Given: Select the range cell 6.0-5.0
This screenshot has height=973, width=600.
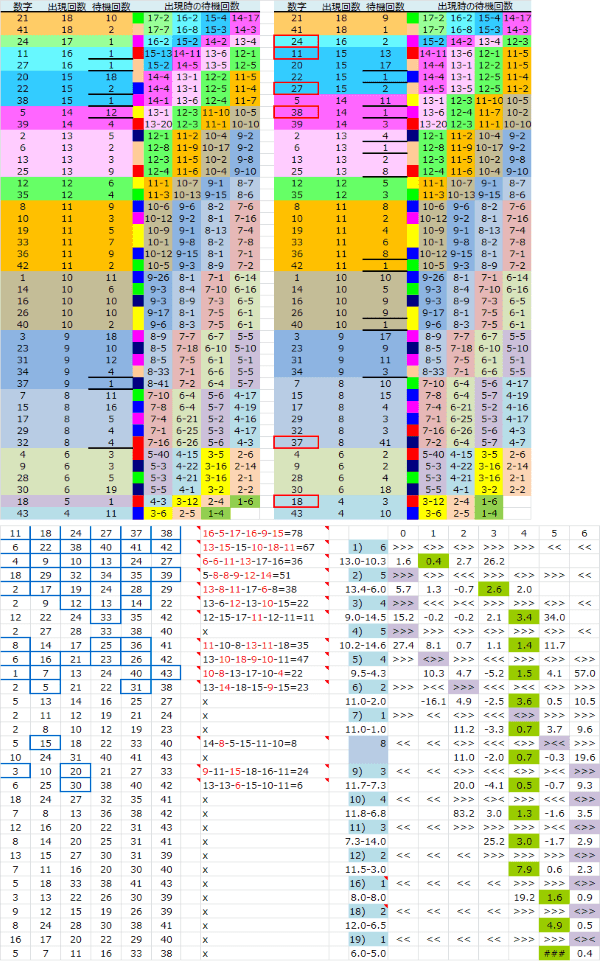Looking at the screenshot, I should pos(369,954).
